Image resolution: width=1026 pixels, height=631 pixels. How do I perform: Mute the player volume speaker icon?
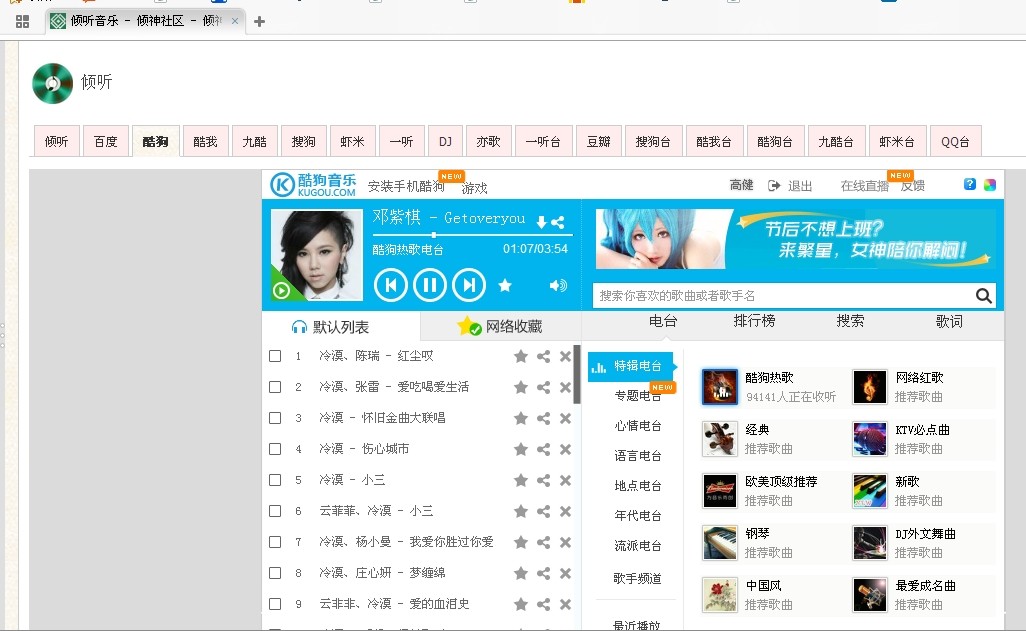pos(558,286)
